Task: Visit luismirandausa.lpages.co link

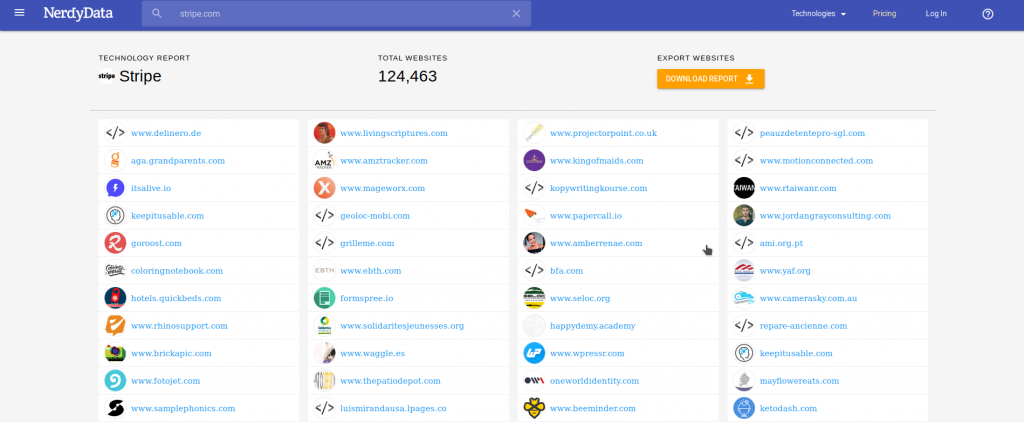Action: click(394, 408)
